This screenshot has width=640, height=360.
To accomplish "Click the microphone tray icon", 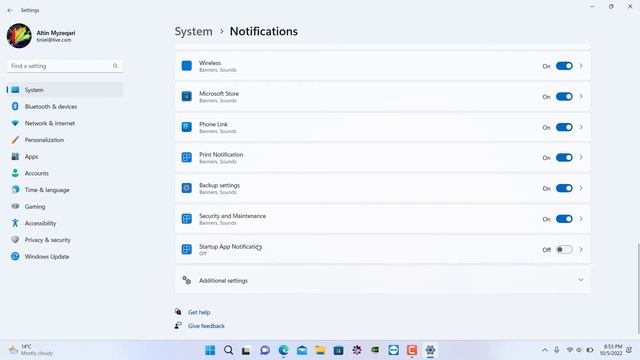I will coord(557,350).
